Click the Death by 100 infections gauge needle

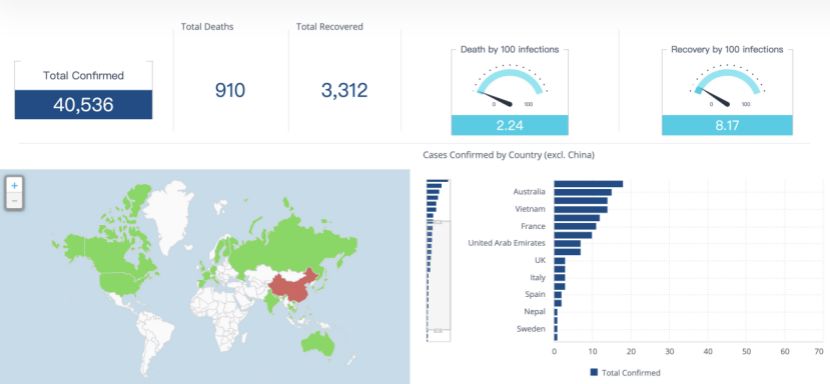(496, 99)
